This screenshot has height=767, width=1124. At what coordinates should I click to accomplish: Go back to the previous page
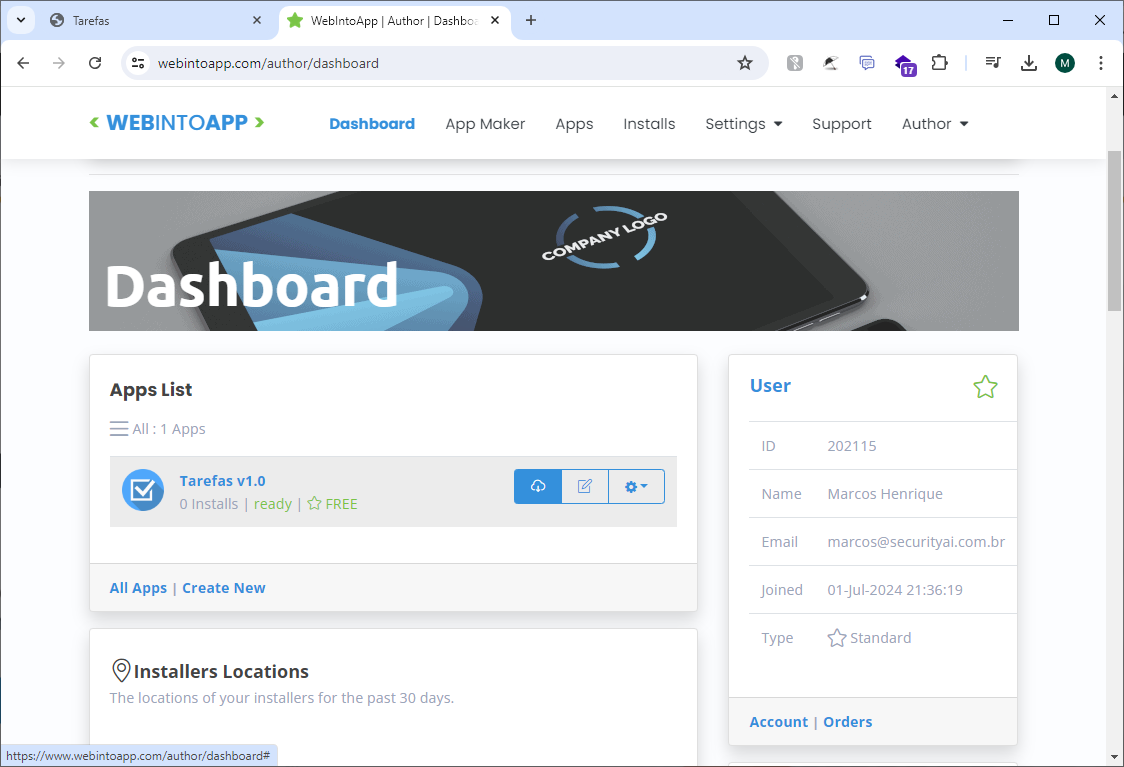[23, 63]
